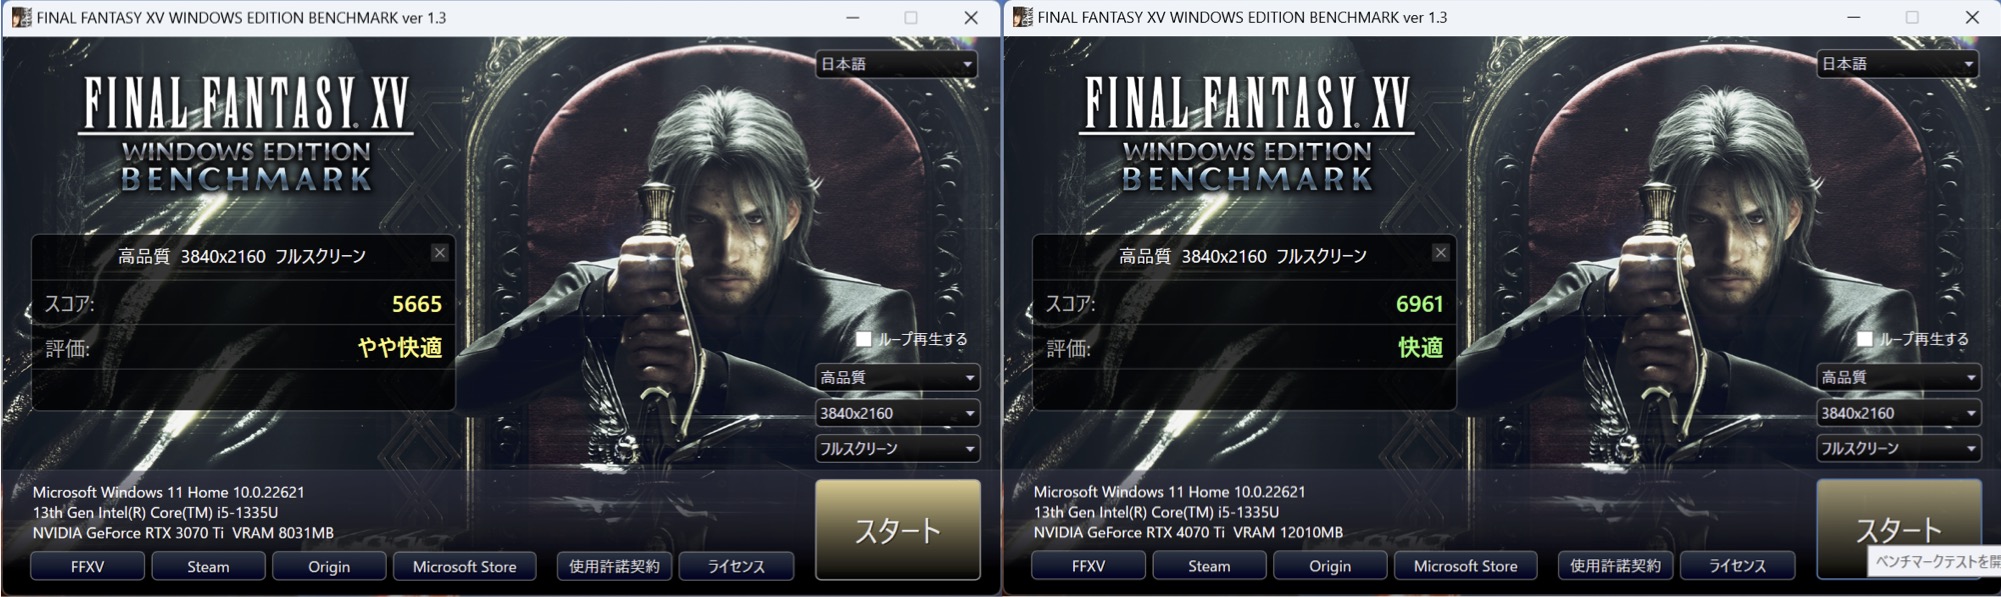Click the RTX 4070 Ti GPU info line
The width and height of the screenshot is (2001, 597).
click(1188, 533)
